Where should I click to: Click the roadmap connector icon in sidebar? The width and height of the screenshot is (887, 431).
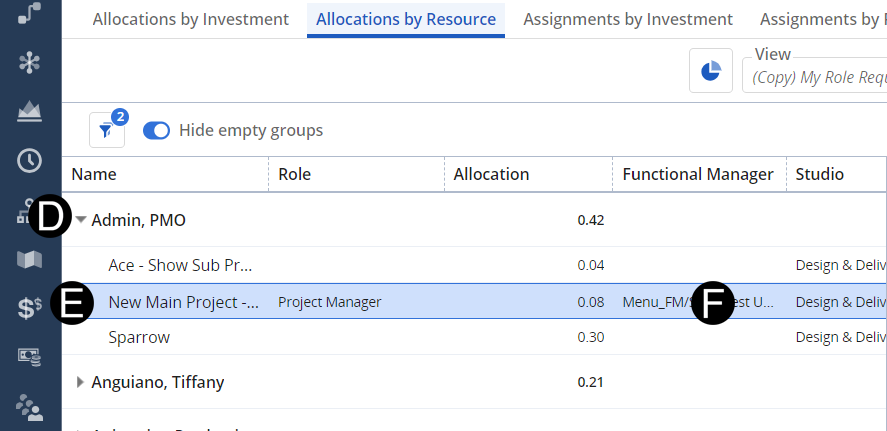pyautogui.click(x=30, y=12)
